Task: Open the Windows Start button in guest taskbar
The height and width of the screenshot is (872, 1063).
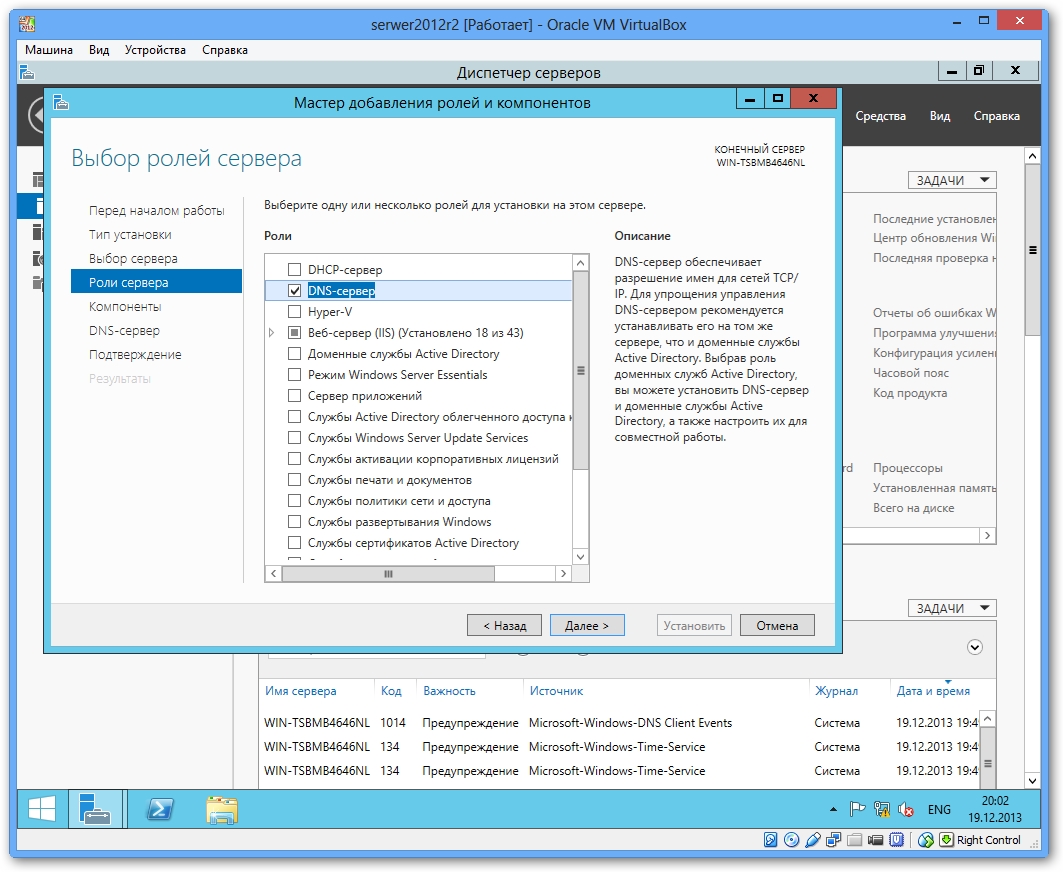Action: (41, 809)
